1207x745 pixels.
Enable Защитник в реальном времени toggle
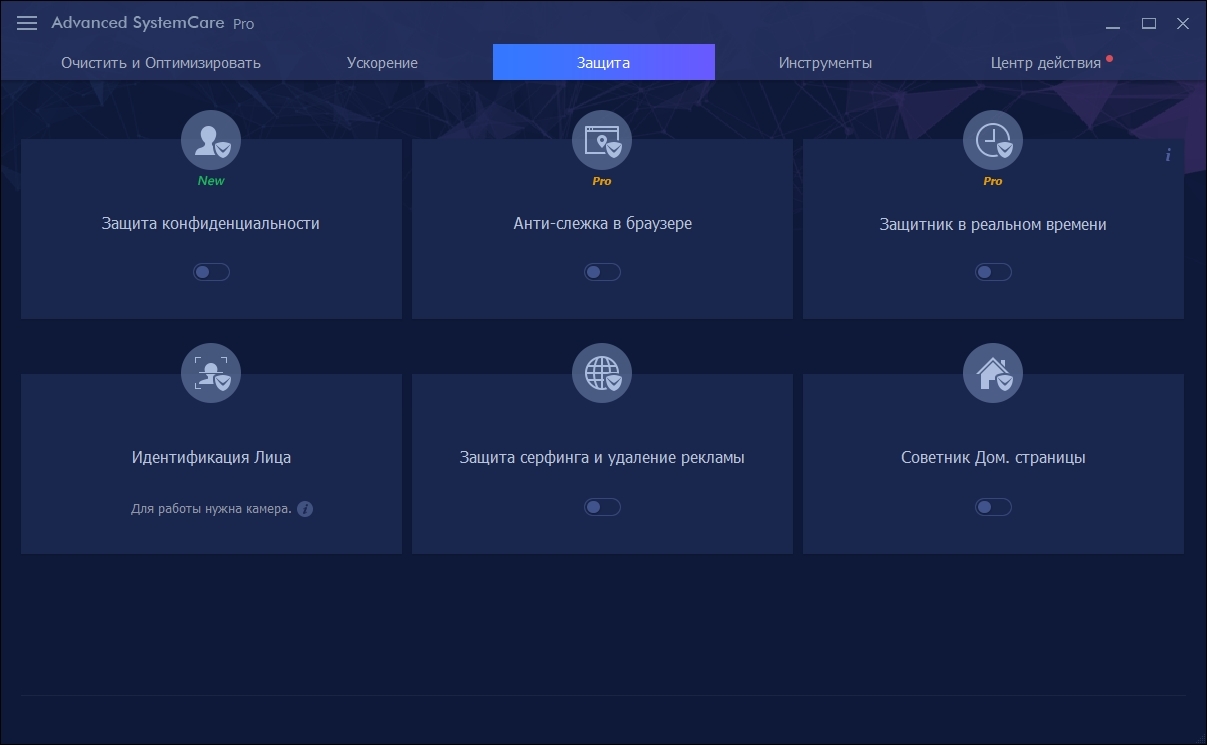pyautogui.click(x=993, y=272)
